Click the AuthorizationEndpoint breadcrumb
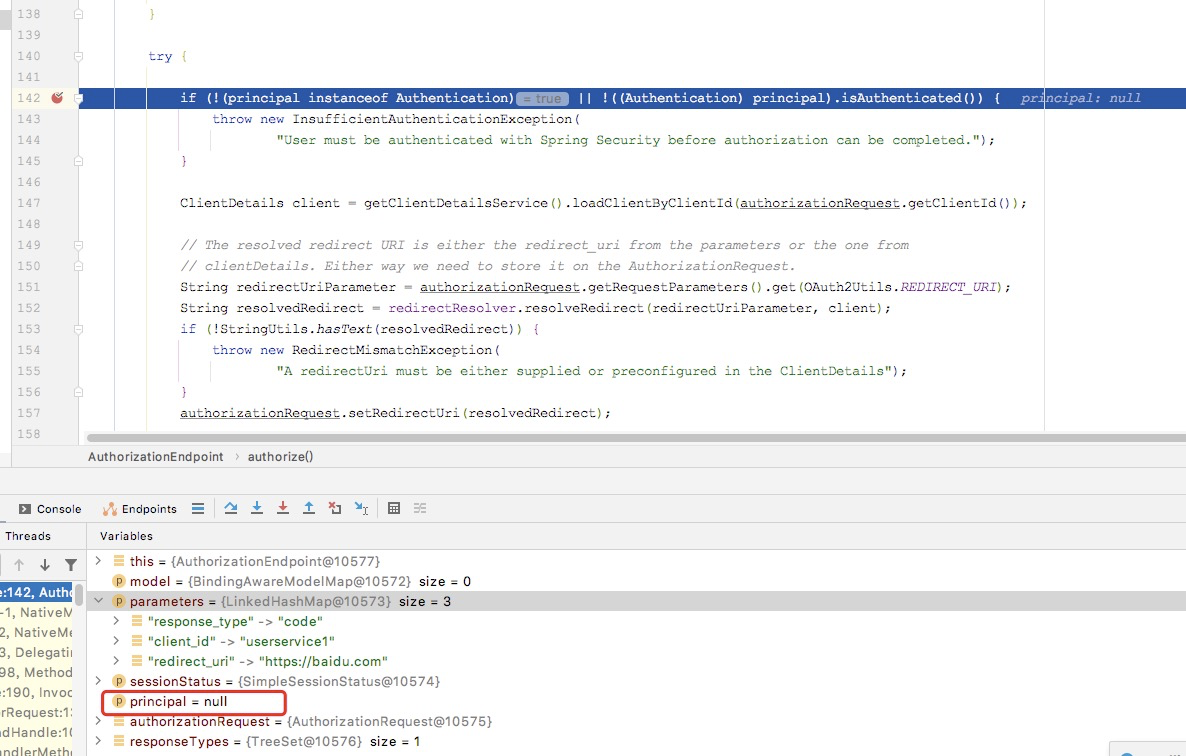This screenshot has height=756, width=1186. pyautogui.click(x=155, y=456)
